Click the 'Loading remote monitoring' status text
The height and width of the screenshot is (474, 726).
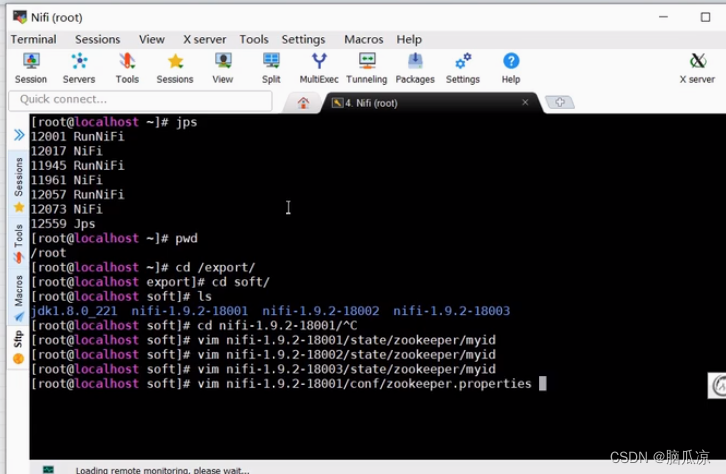(163, 470)
